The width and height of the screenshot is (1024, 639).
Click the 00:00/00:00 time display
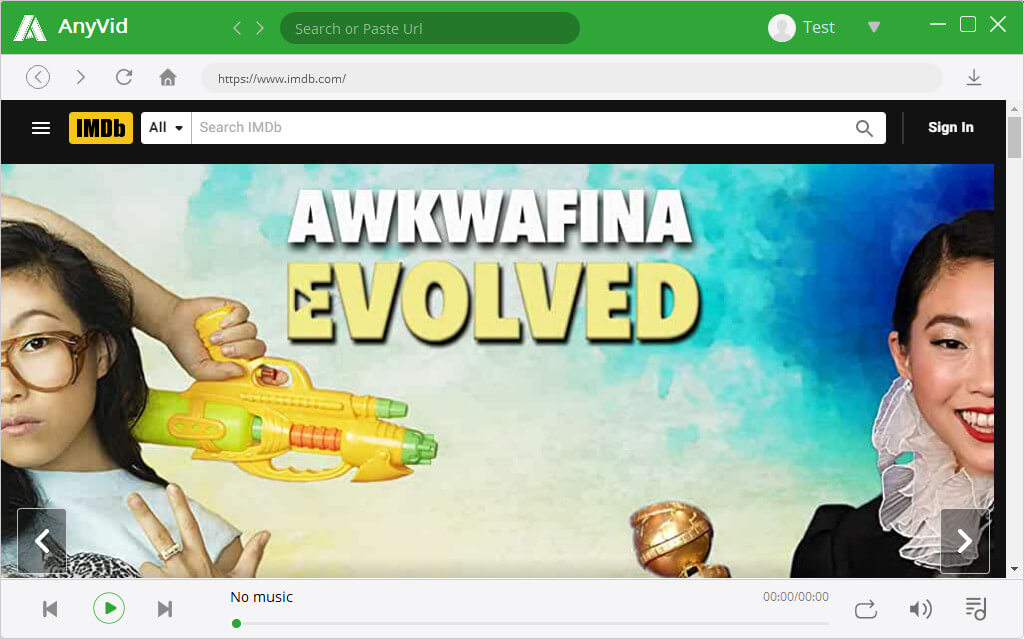click(795, 597)
